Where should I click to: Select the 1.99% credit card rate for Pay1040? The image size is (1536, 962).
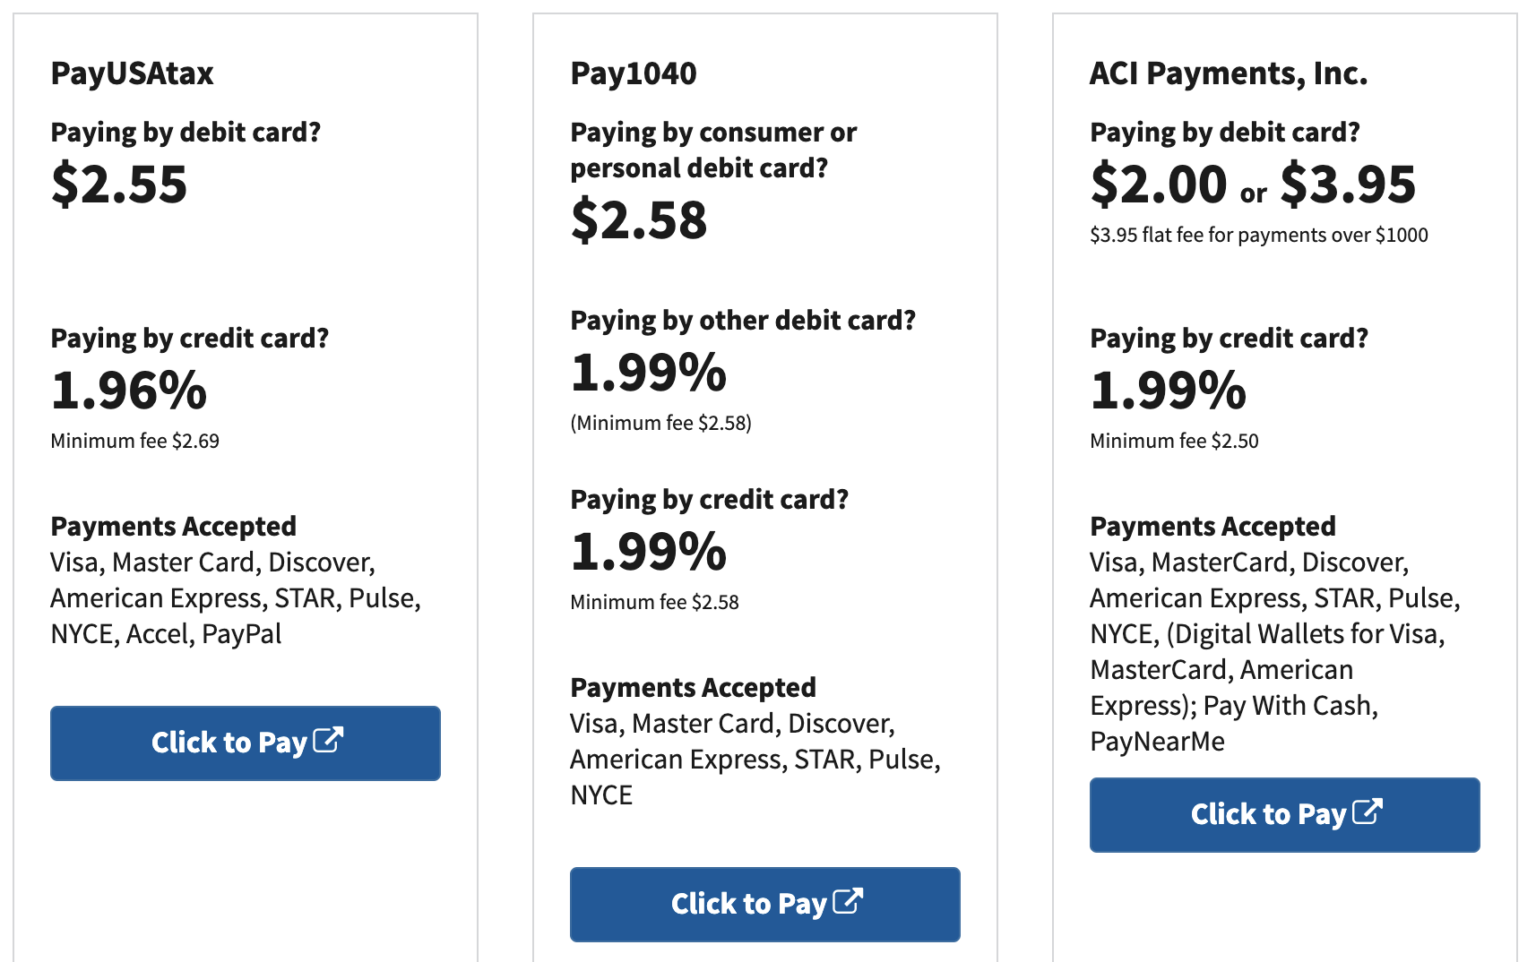click(x=647, y=550)
